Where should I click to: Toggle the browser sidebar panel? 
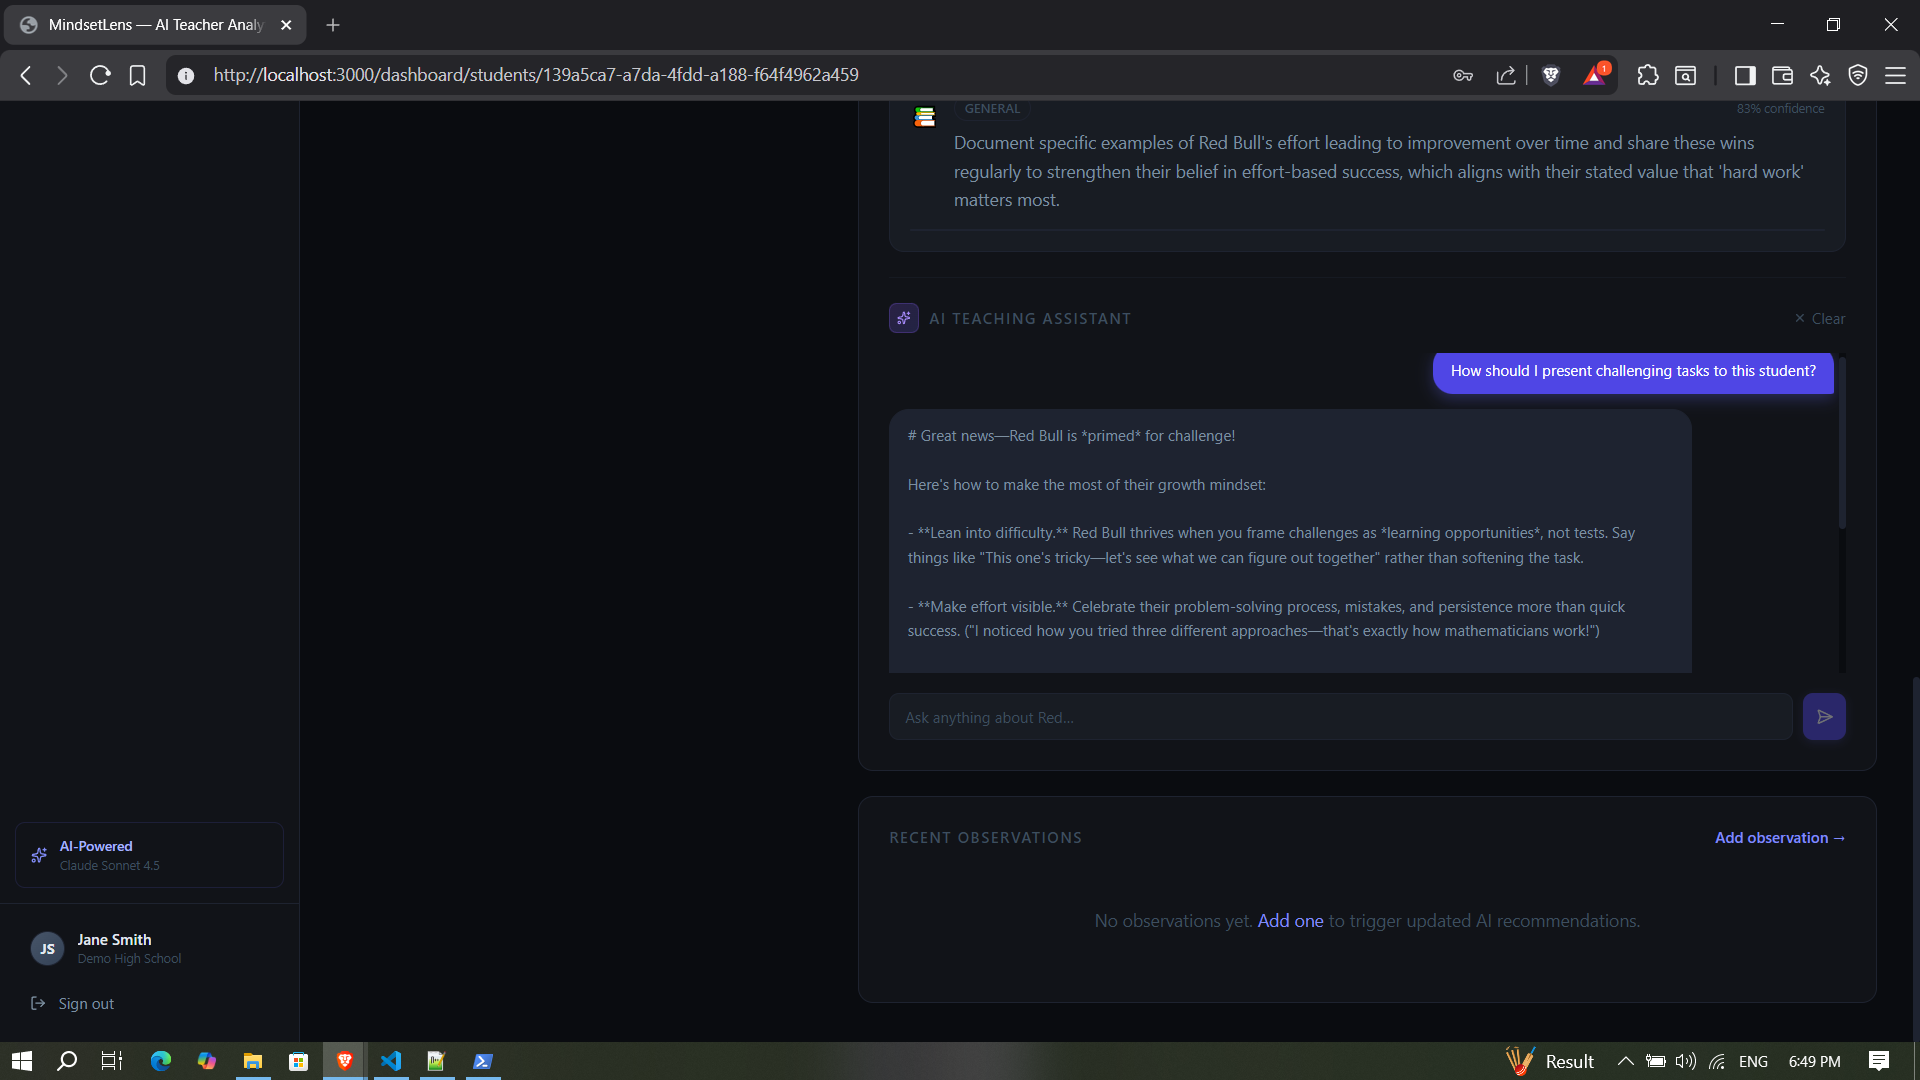[1745, 75]
